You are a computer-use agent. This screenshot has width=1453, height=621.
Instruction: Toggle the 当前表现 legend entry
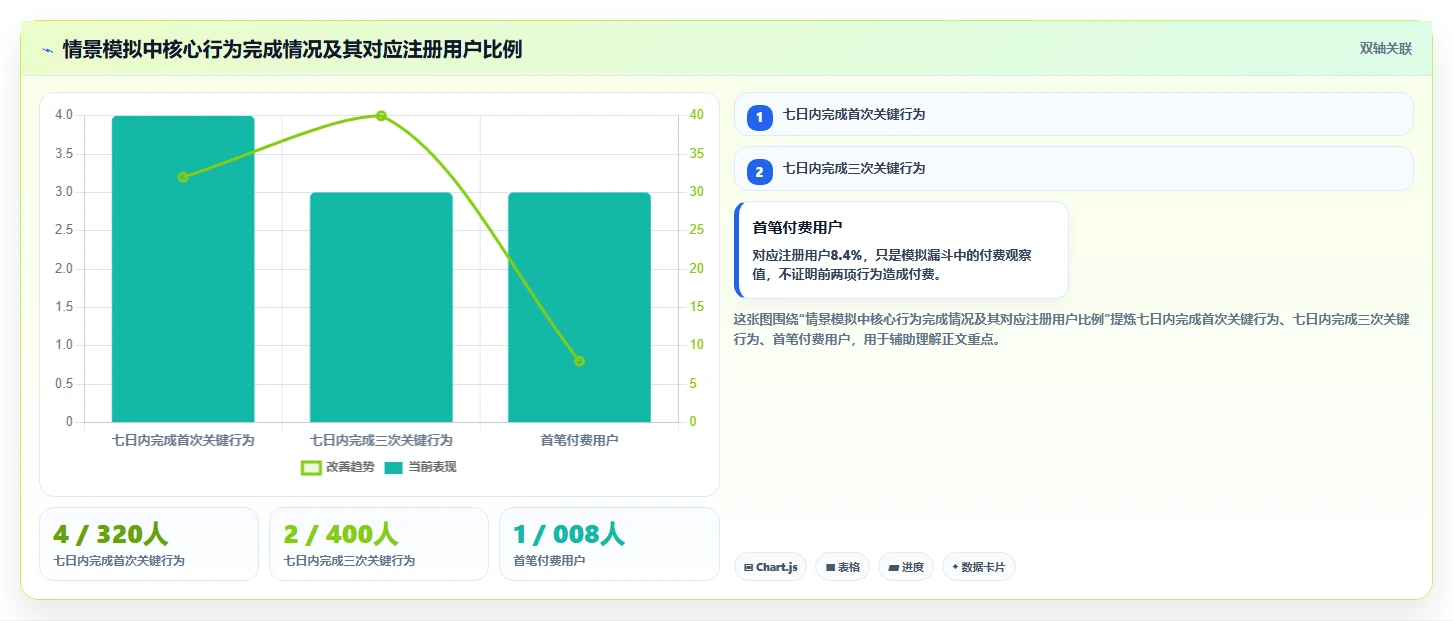point(420,467)
